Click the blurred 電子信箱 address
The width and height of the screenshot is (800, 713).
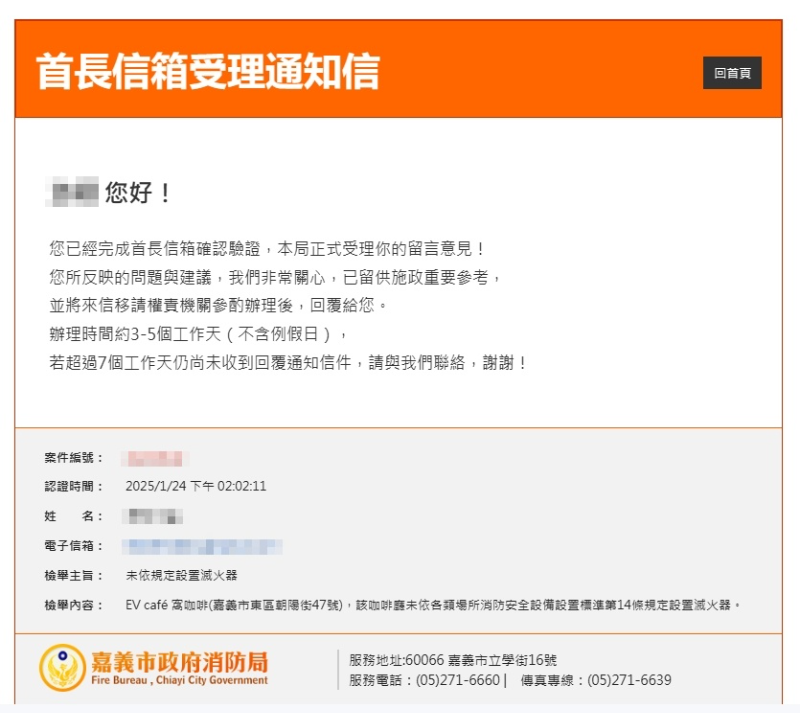(202, 546)
